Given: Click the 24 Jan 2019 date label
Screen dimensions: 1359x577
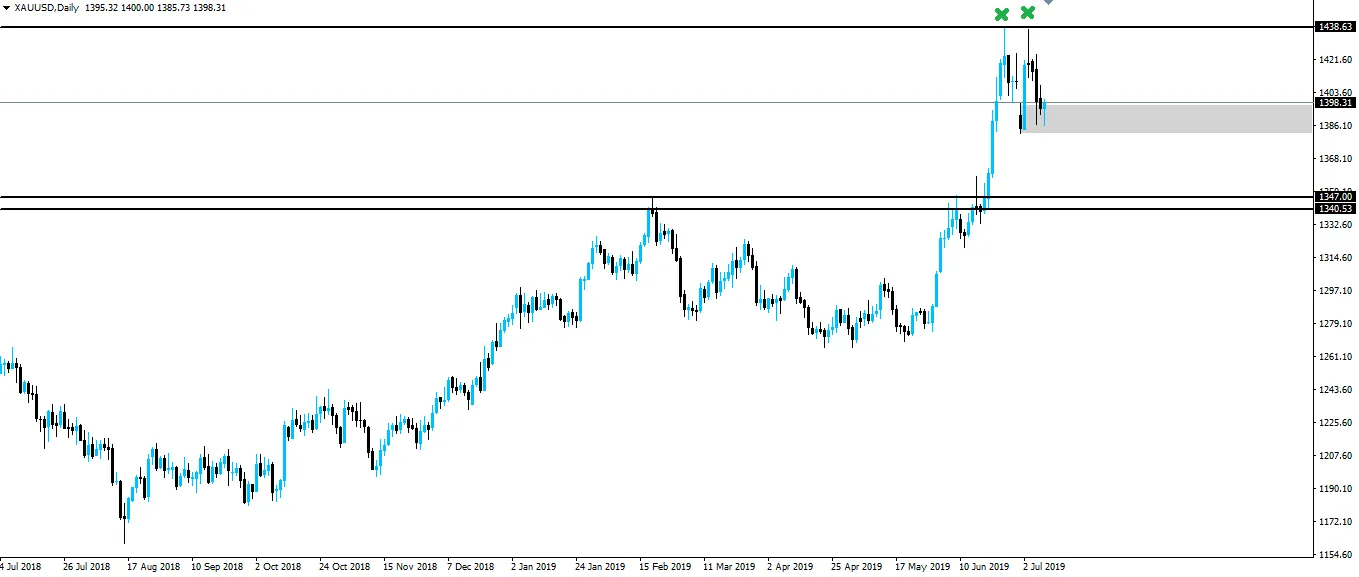Looking at the screenshot, I should pyautogui.click(x=600, y=566).
